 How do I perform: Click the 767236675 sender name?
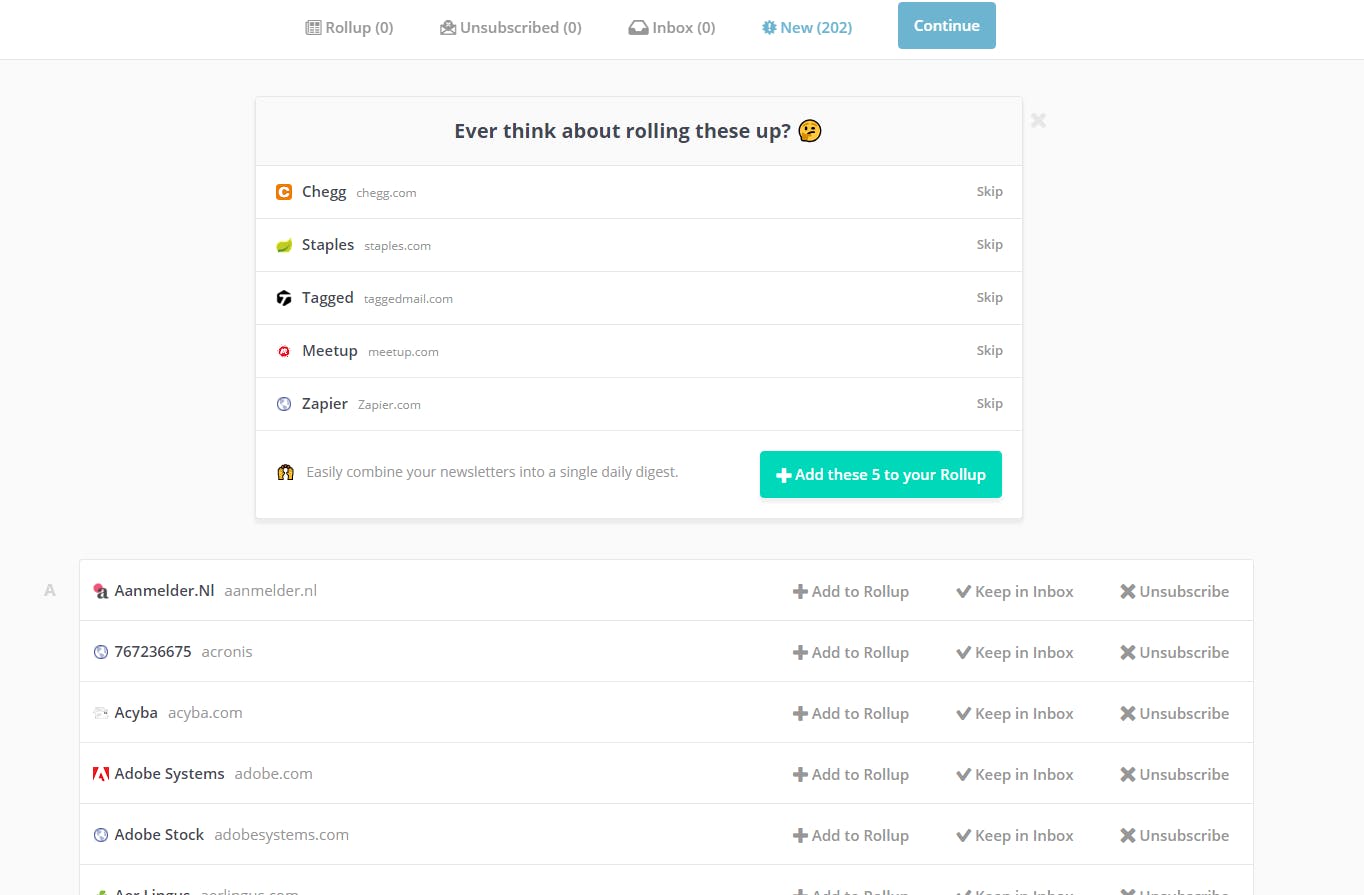[x=153, y=652]
